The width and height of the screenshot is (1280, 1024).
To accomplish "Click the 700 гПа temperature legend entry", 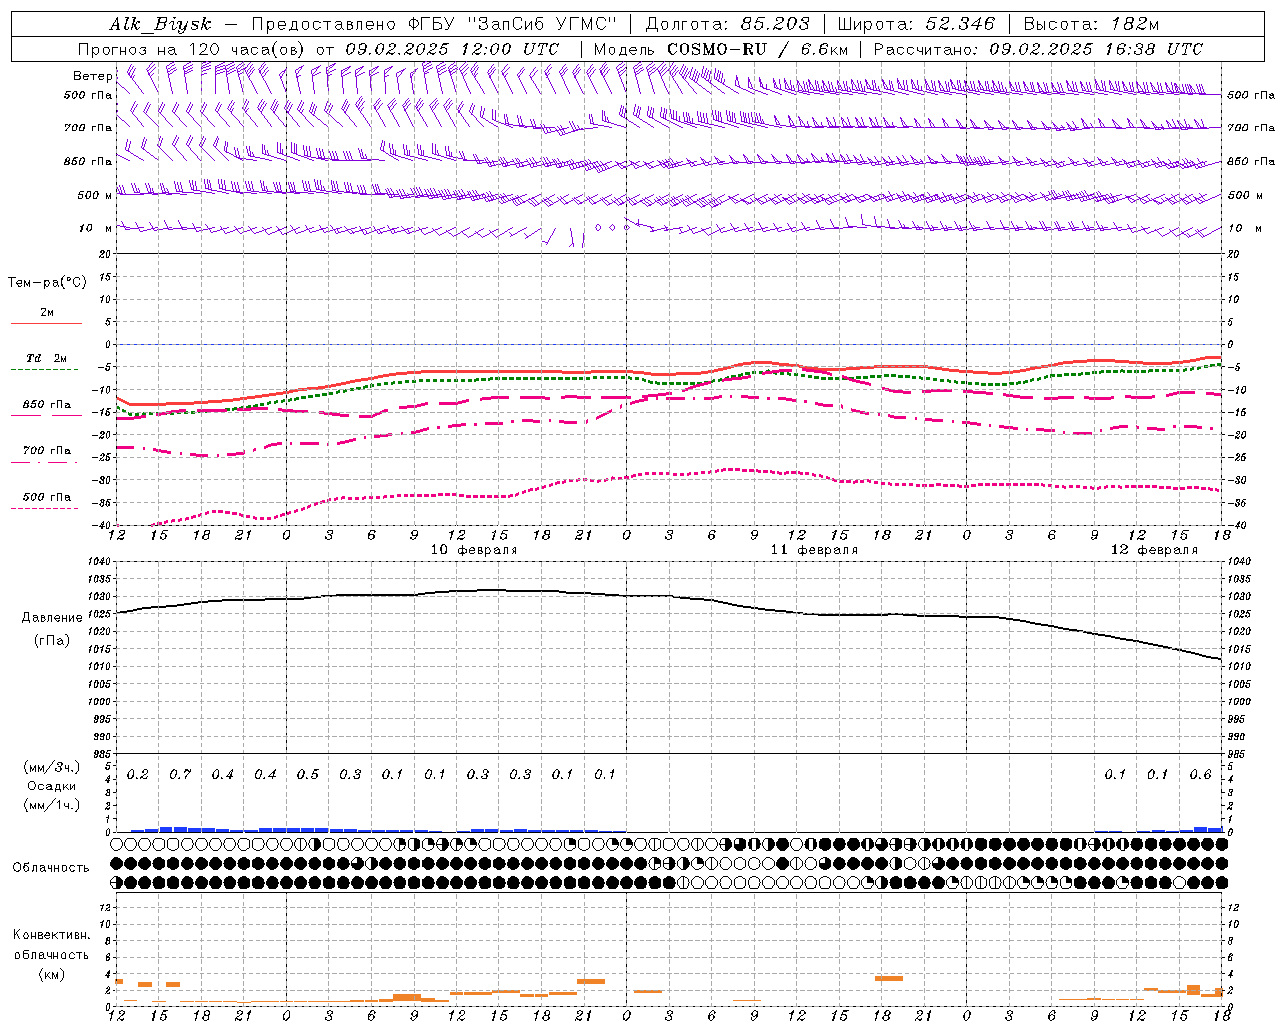I will (47, 451).
